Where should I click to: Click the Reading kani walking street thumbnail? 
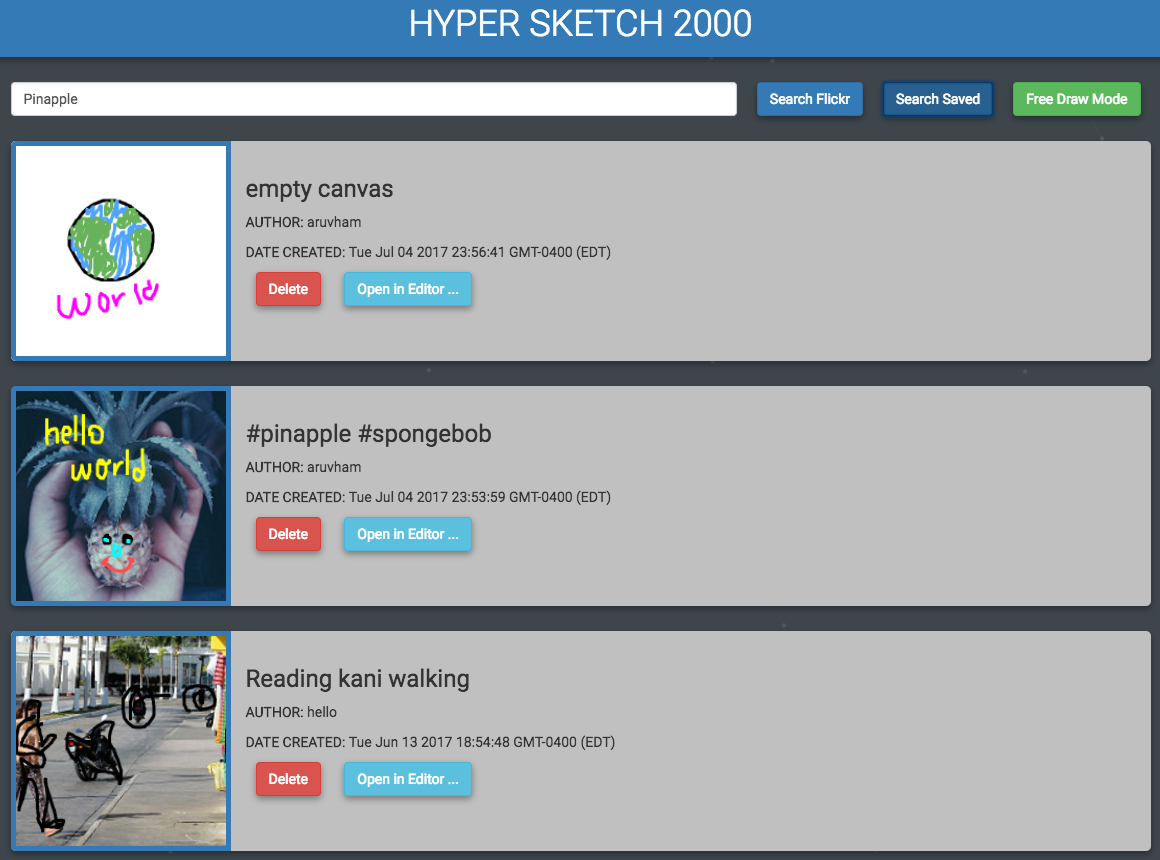(120, 740)
